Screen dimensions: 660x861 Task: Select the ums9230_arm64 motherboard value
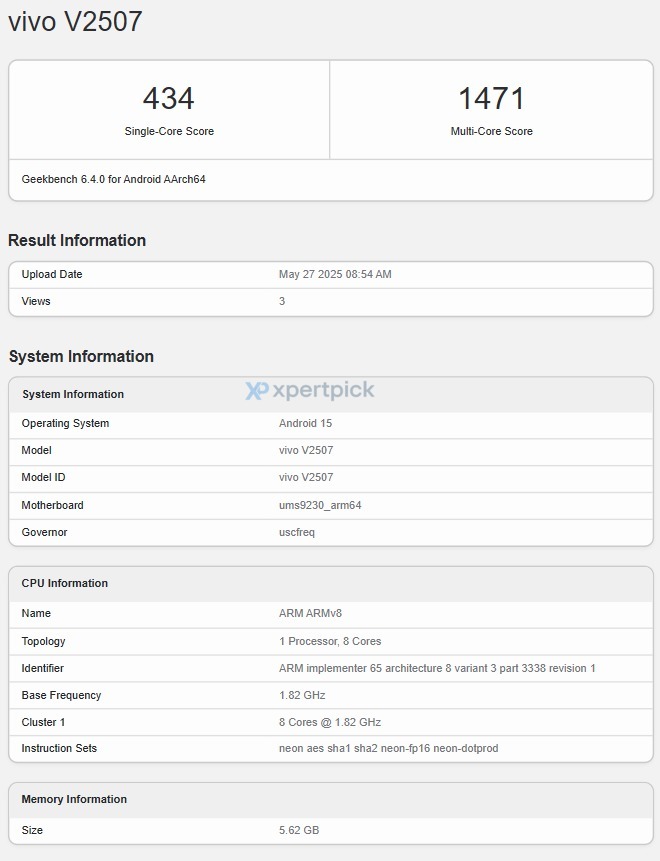coord(320,505)
